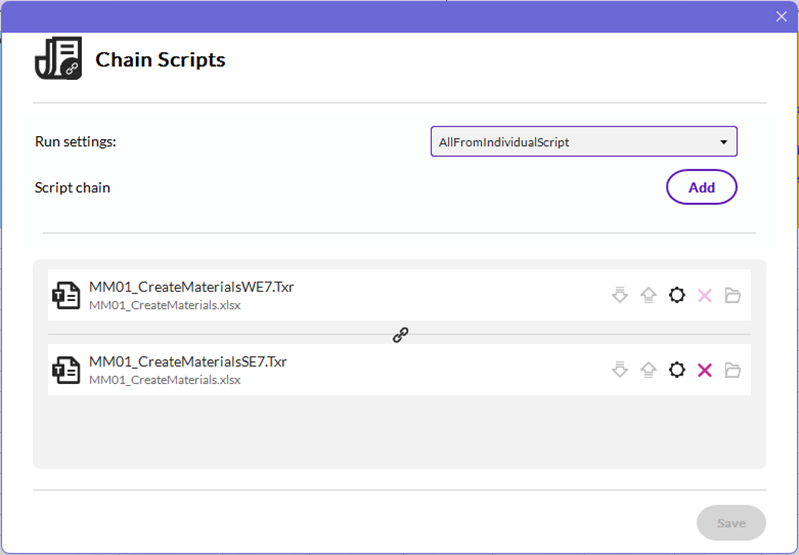The image size is (799, 555).
Task: Click the Add button
Action: 701,187
